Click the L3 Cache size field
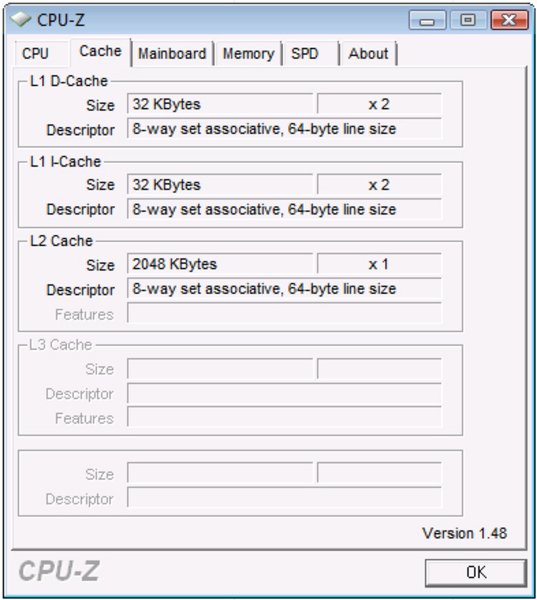 (x=220, y=369)
